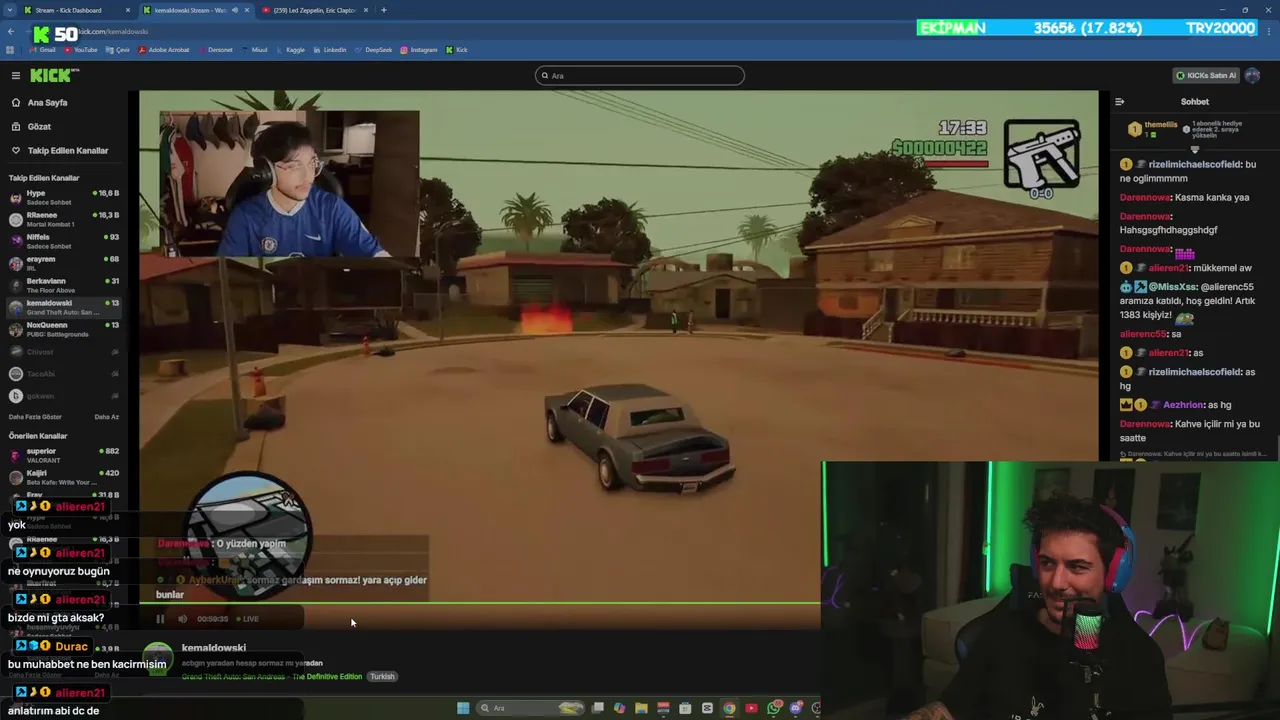Open the Dersonet bookmark

pos(215,50)
